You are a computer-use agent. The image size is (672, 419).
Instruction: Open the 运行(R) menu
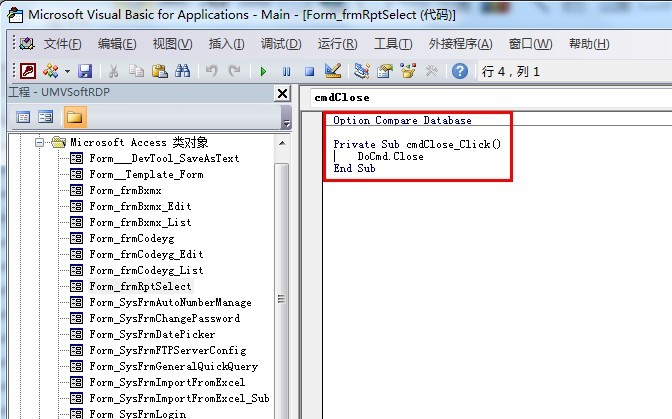point(337,43)
